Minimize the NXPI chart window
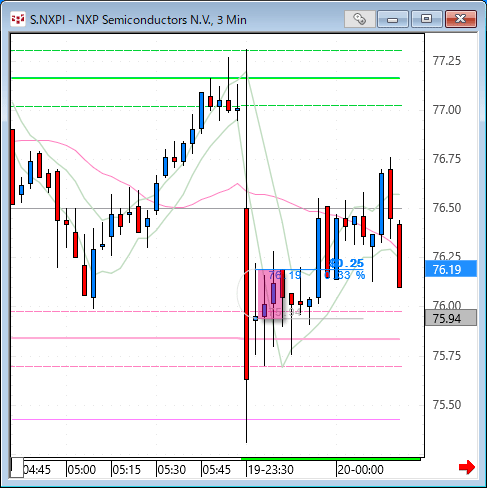The height and width of the screenshot is (488, 487). pos(393,19)
